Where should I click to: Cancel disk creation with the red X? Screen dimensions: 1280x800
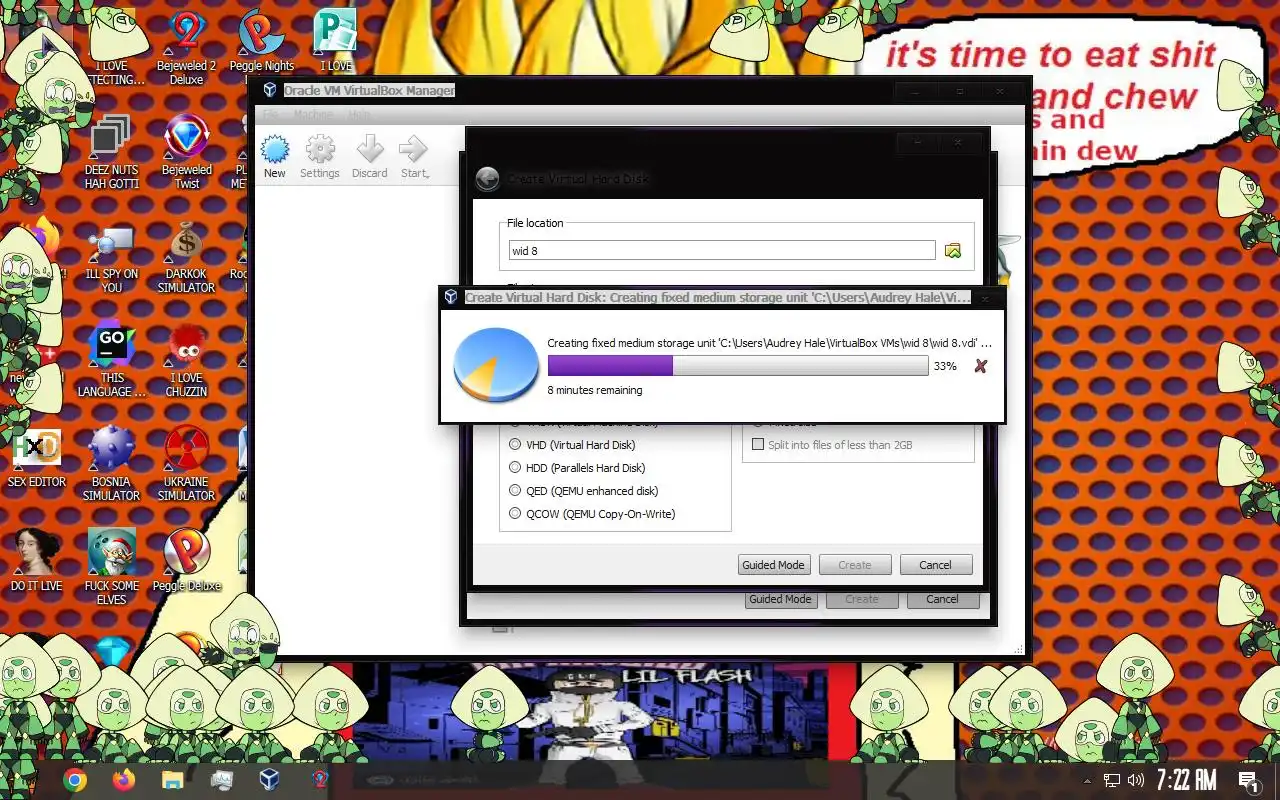coord(980,366)
